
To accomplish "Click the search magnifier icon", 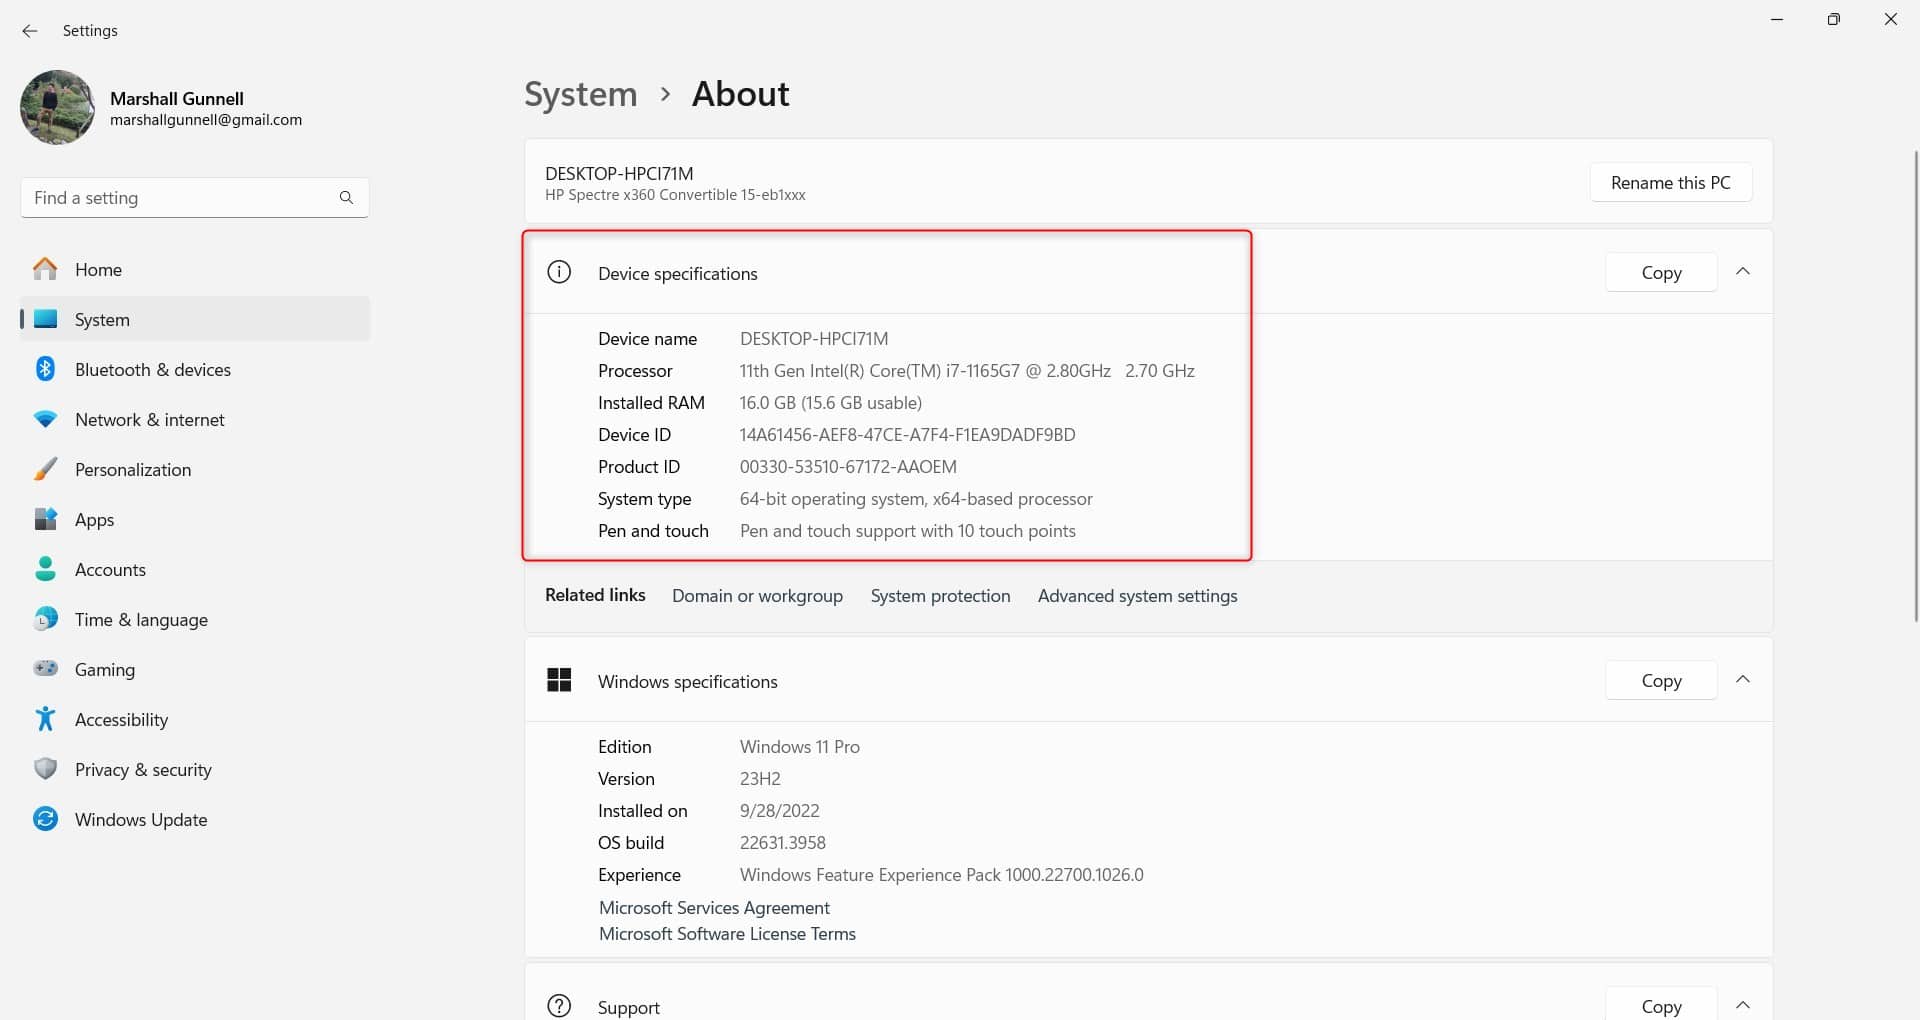I will (346, 198).
